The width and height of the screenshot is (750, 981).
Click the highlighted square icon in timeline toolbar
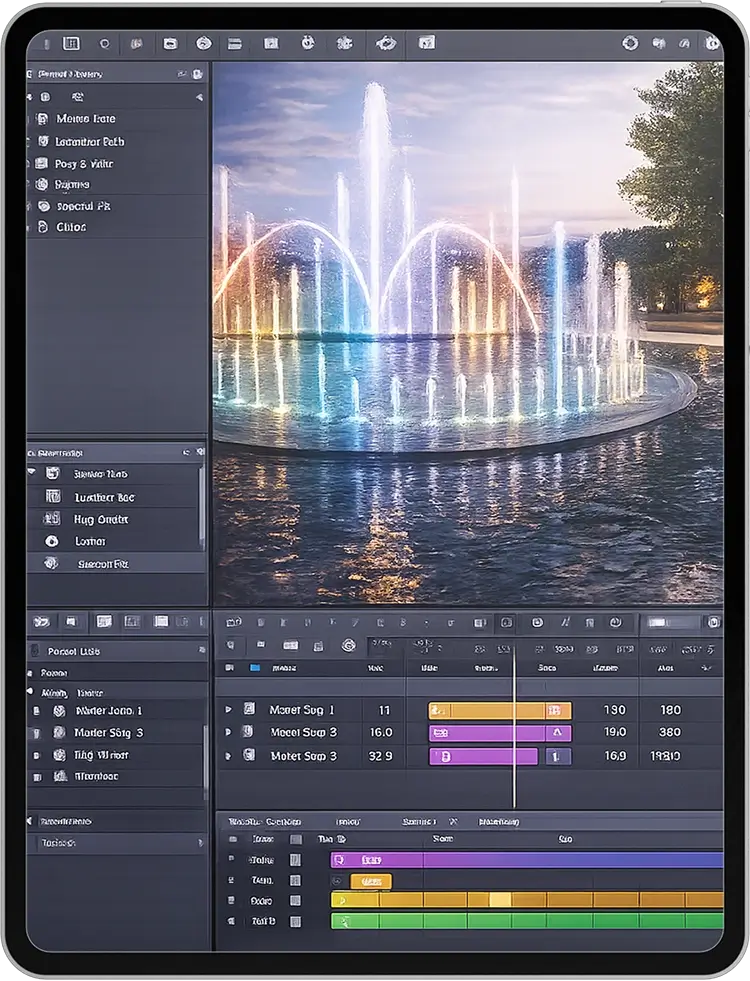click(506, 623)
